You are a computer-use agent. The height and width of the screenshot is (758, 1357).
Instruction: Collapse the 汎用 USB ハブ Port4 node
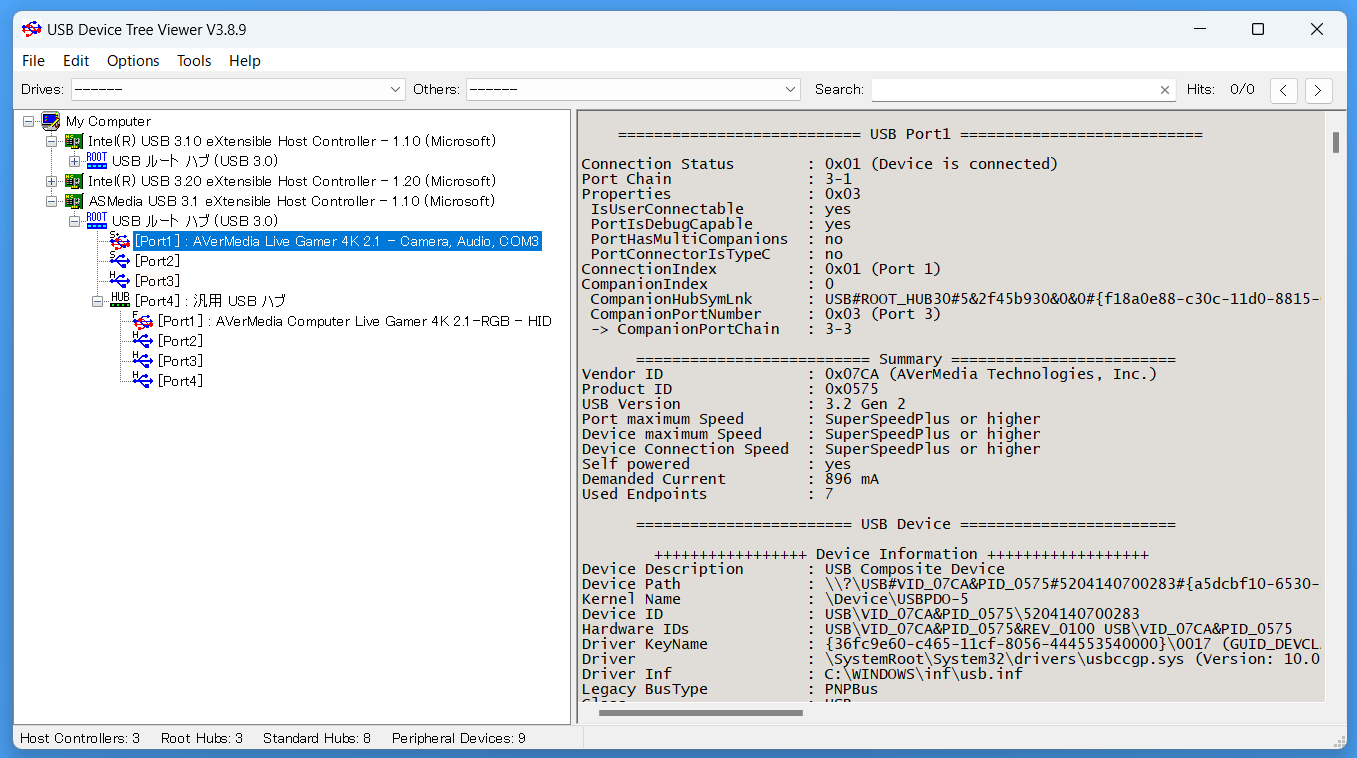pyautogui.click(x=98, y=301)
